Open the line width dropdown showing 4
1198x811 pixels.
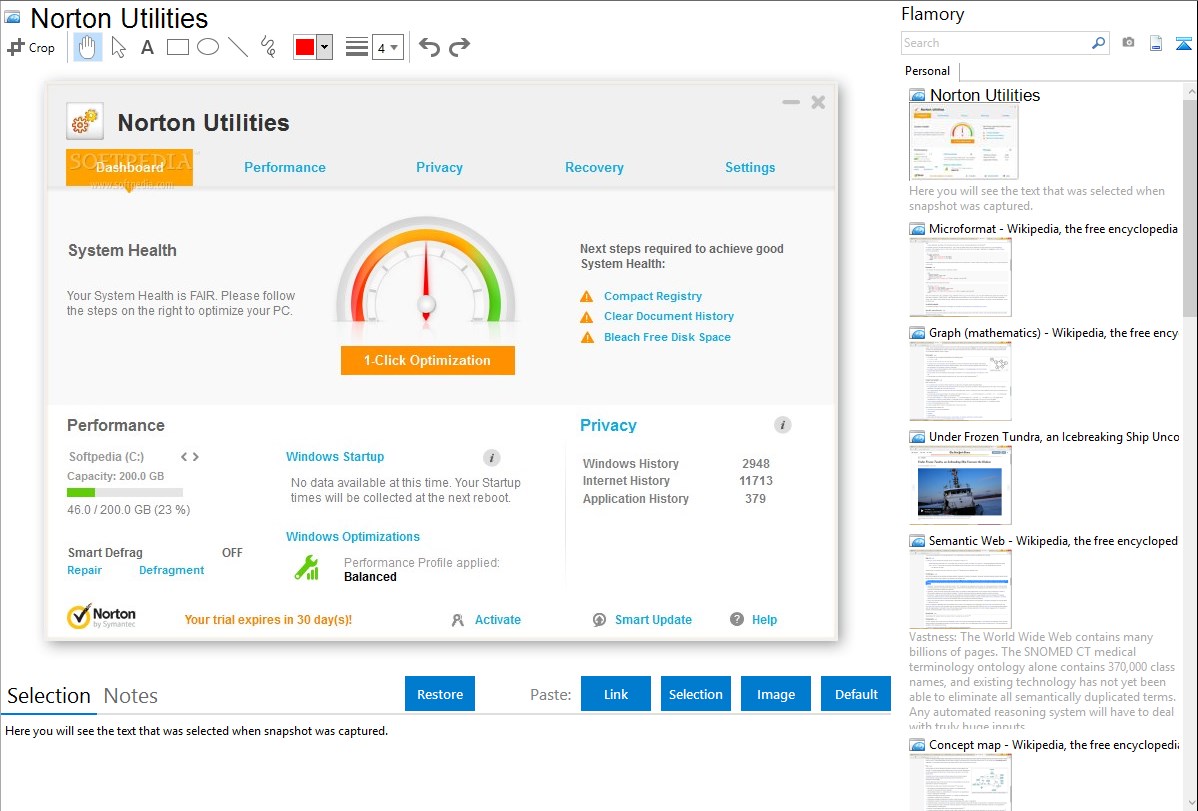(x=388, y=48)
